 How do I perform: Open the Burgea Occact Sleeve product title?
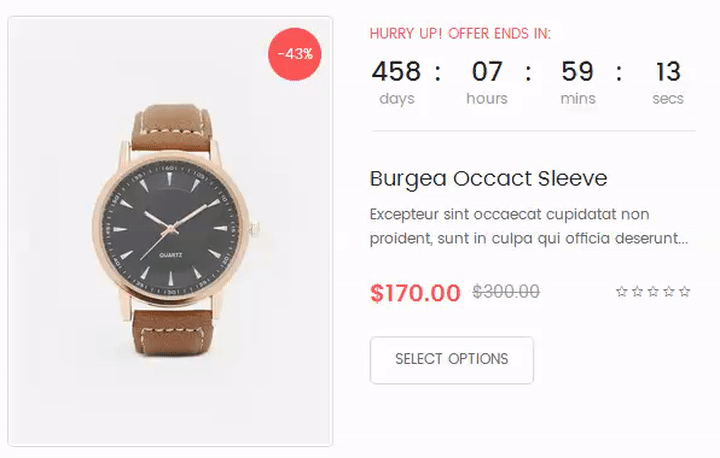click(488, 179)
